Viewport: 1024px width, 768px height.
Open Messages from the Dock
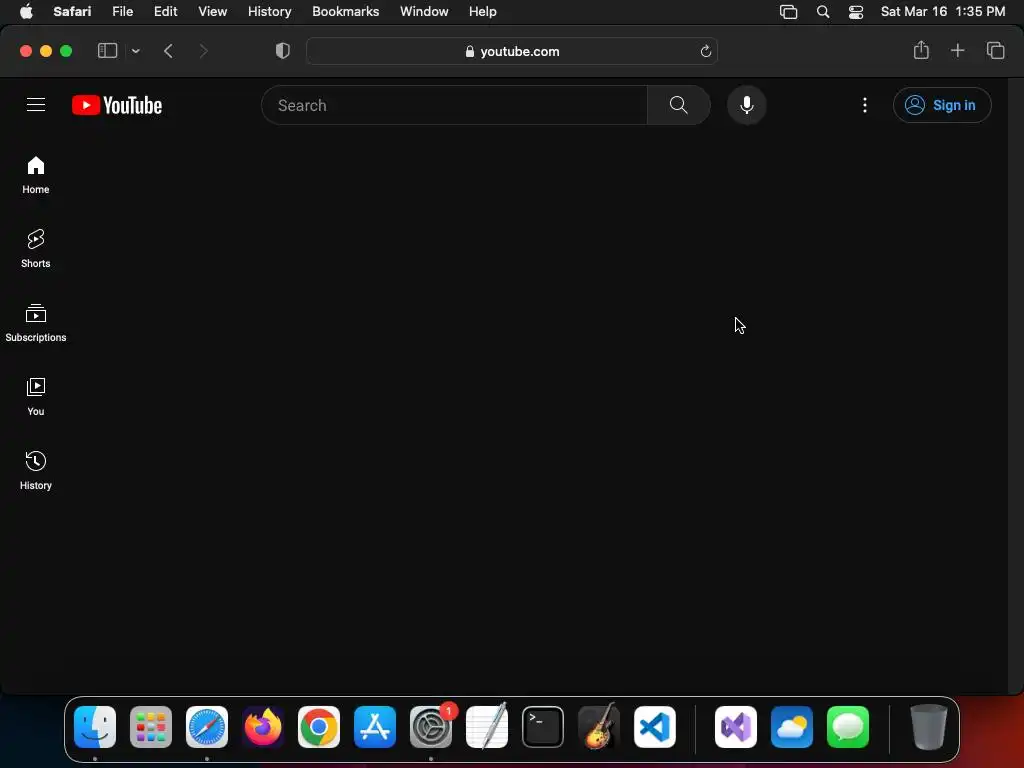(848, 727)
